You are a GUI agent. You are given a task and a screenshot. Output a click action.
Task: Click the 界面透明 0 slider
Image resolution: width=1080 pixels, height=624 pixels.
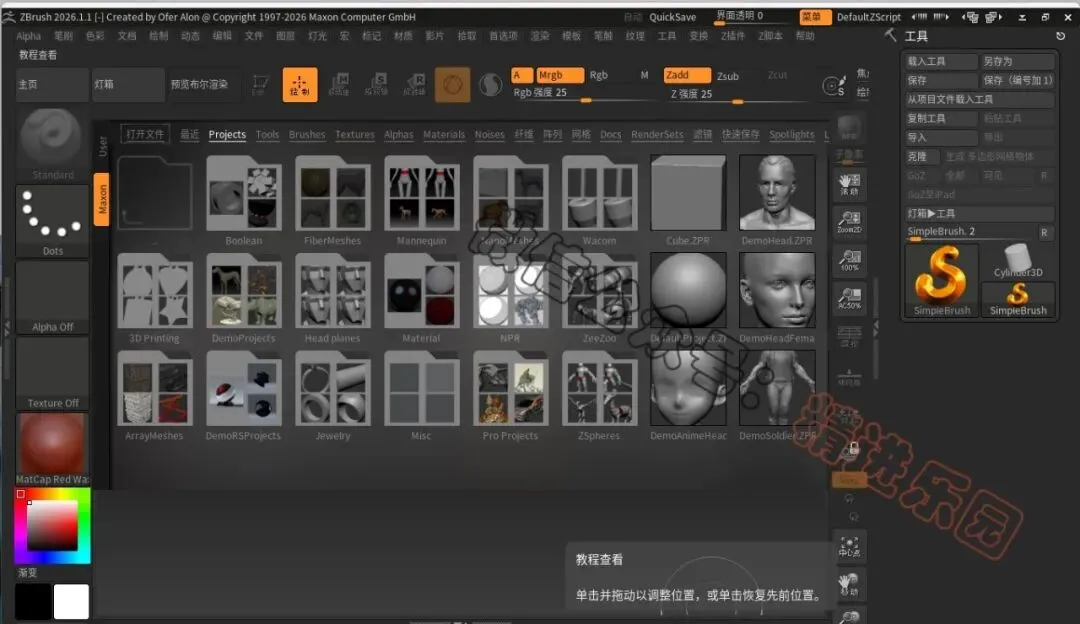coord(754,17)
